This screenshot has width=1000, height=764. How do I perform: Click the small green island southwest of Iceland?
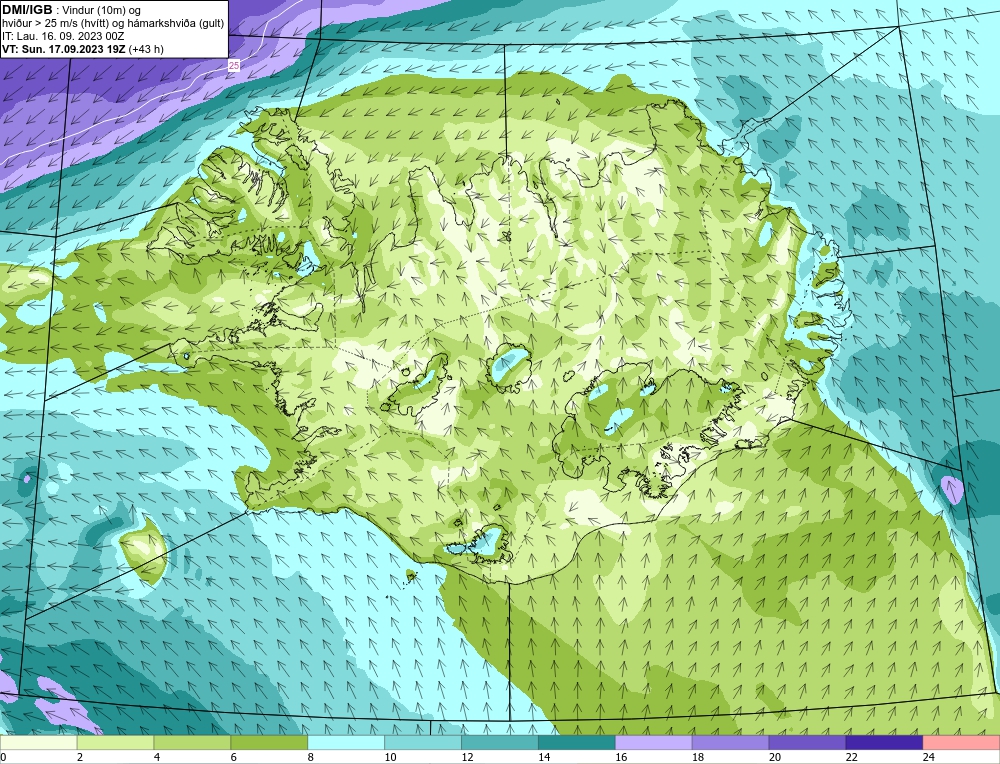pos(145,552)
